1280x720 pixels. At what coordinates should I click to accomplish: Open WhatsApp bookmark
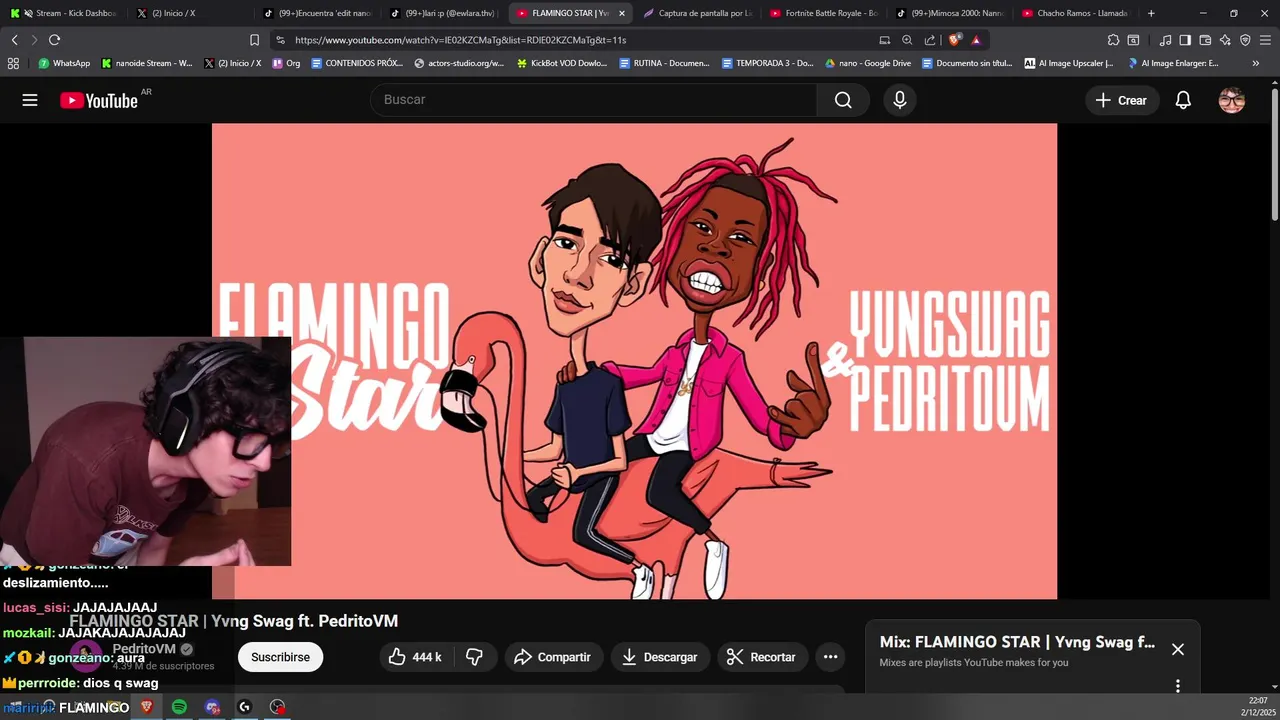(x=64, y=63)
